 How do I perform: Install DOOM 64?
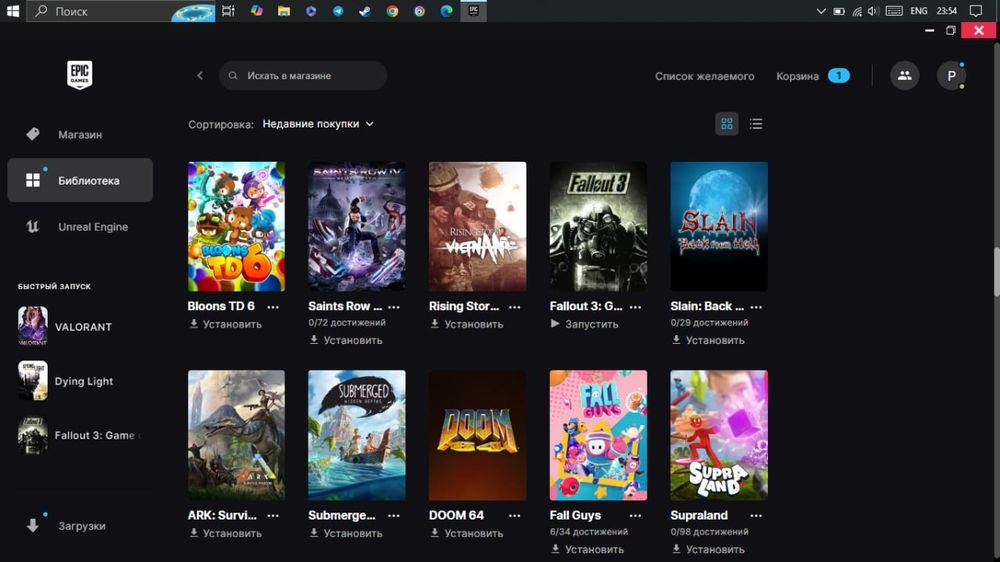pos(467,533)
